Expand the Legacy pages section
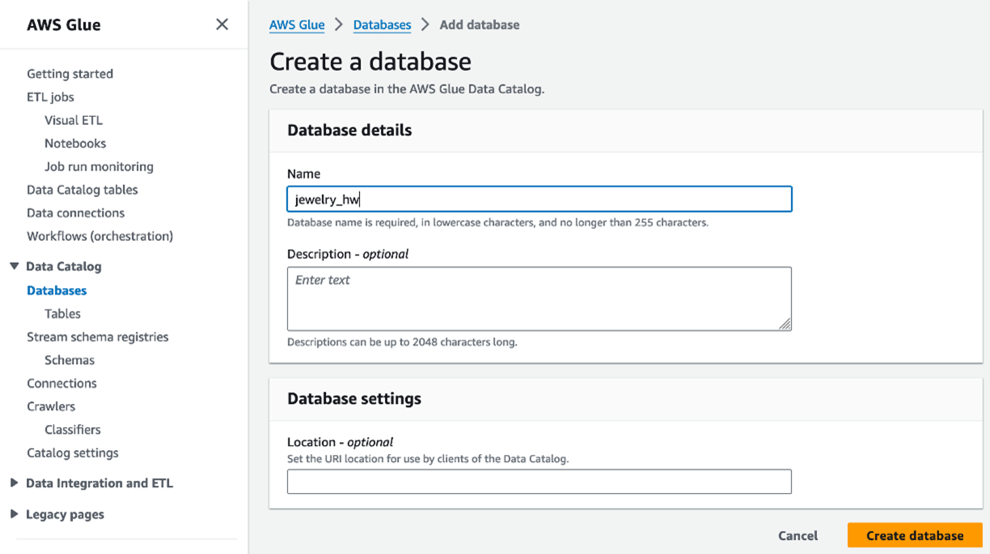The image size is (990, 554). click(14, 514)
